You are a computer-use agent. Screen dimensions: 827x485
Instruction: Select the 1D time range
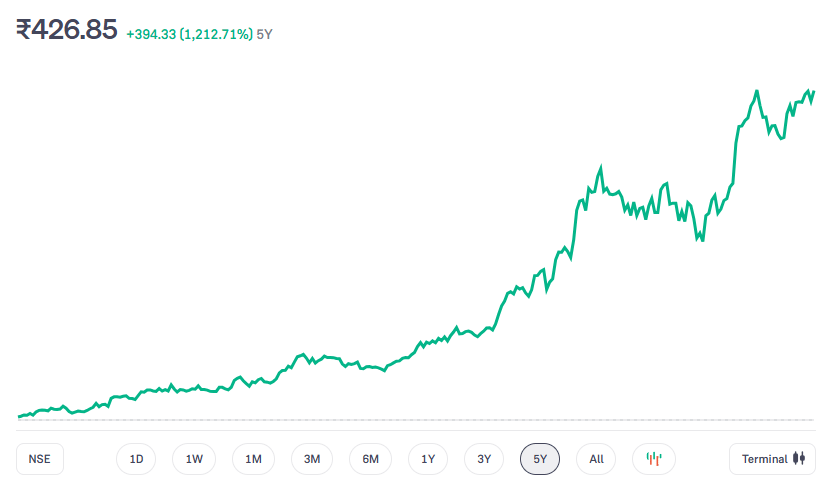point(136,459)
